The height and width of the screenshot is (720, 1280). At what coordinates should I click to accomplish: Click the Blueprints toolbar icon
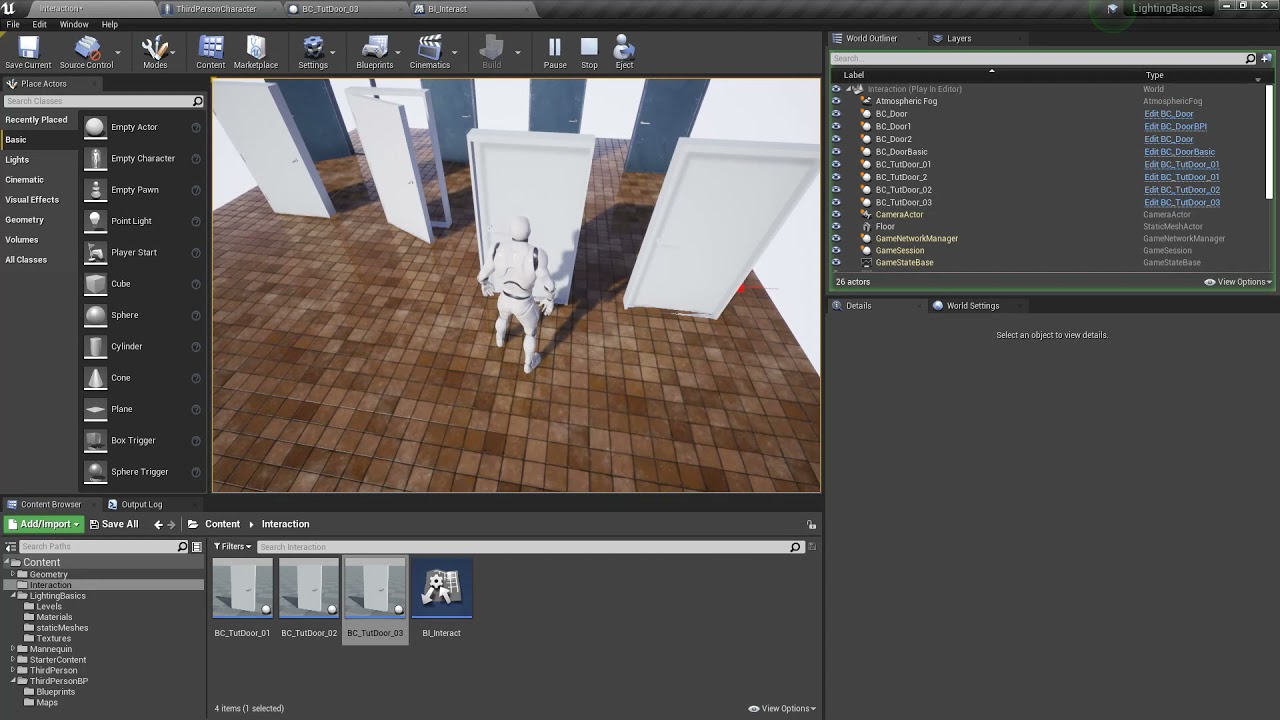(375, 52)
